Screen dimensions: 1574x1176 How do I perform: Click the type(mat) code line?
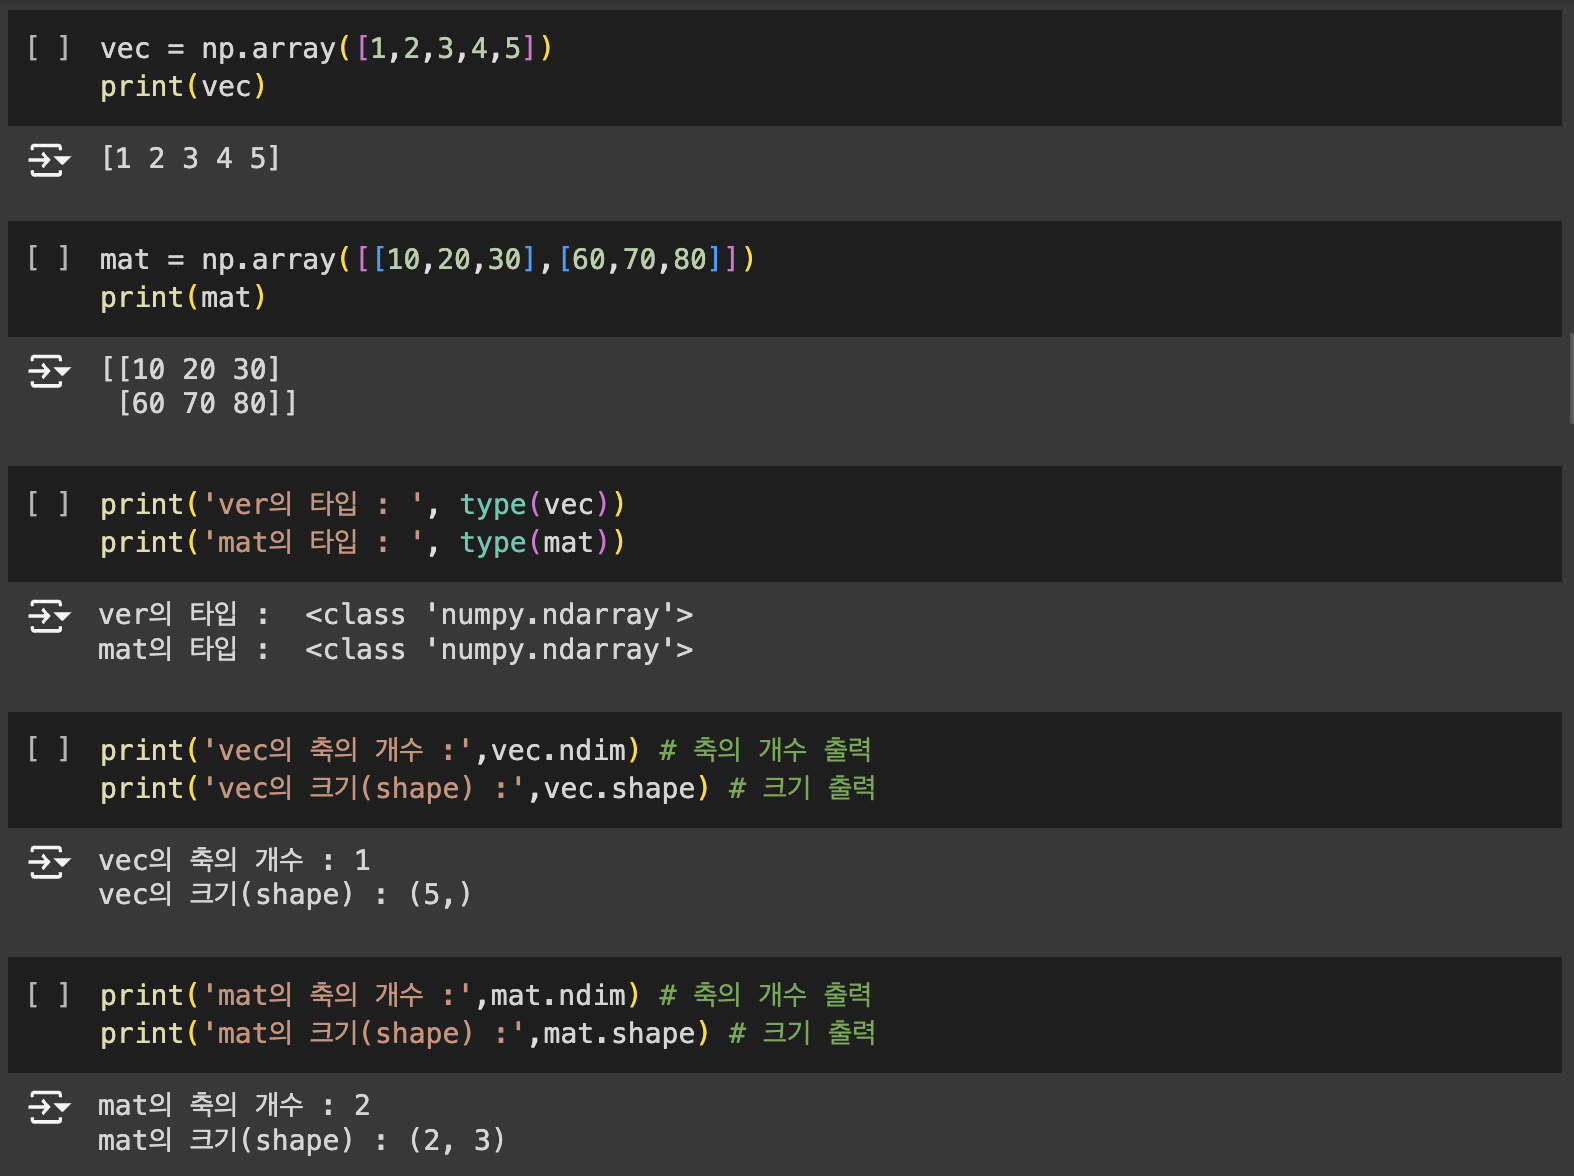362,543
